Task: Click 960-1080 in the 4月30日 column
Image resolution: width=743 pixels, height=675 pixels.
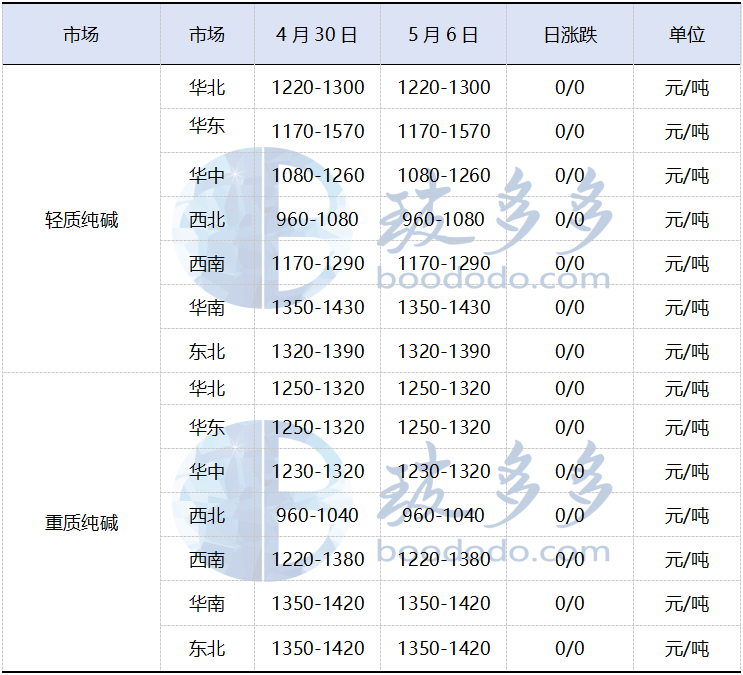Action: pyautogui.click(x=317, y=220)
